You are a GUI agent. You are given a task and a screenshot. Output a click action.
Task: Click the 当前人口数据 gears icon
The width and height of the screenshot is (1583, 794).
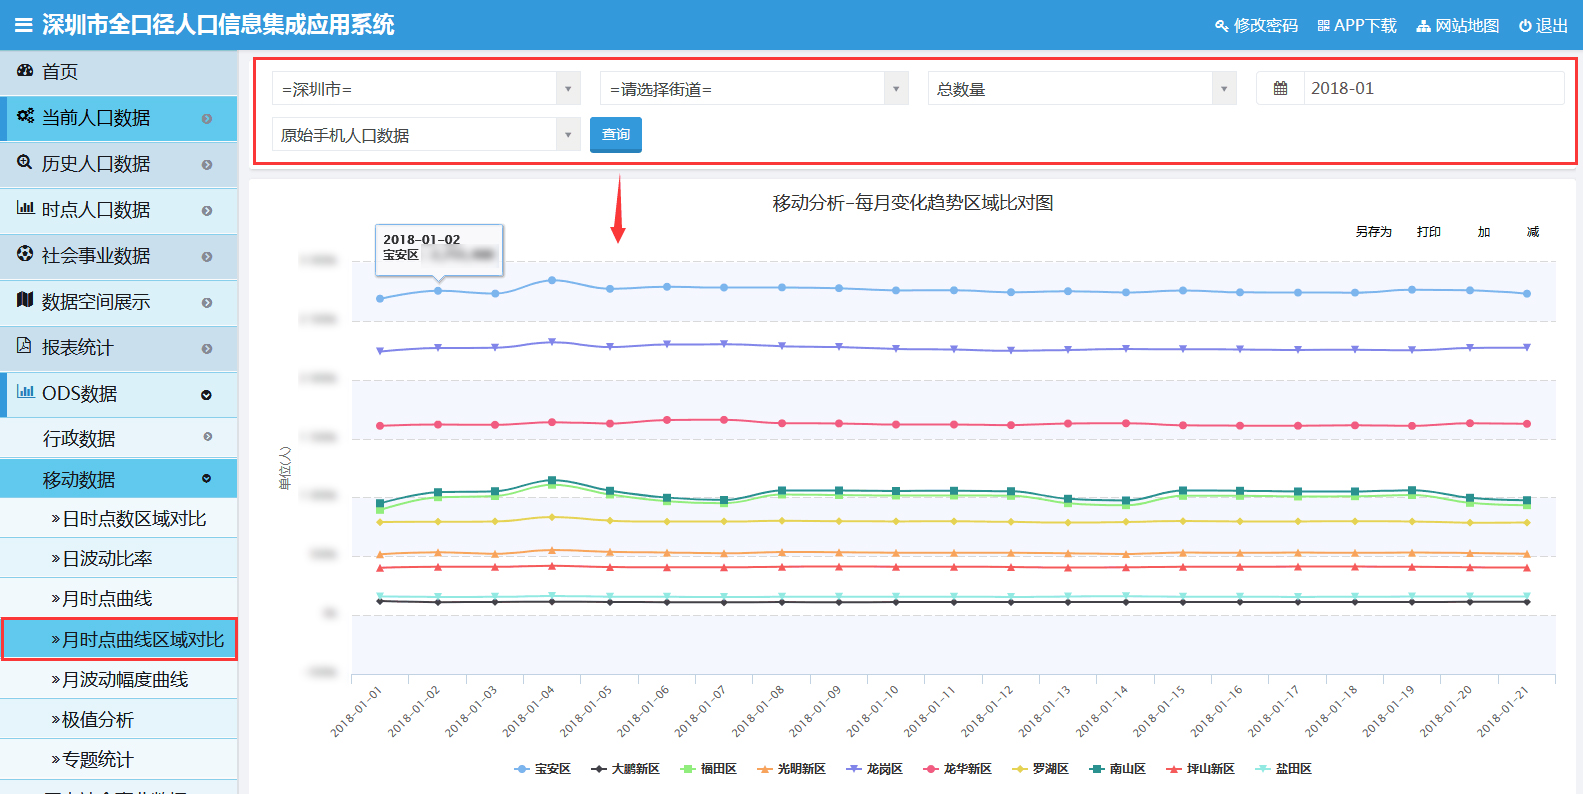(x=25, y=117)
